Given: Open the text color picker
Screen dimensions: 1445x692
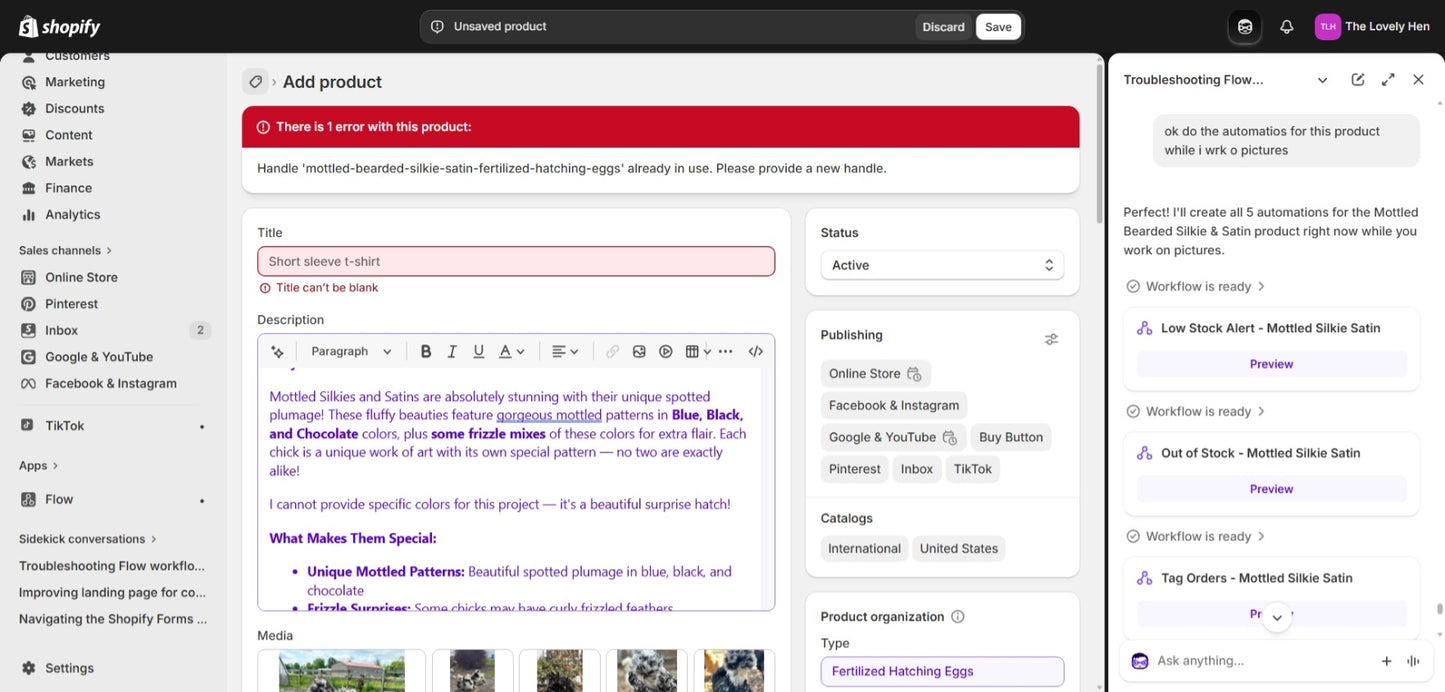Looking at the screenshot, I should click(x=512, y=351).
